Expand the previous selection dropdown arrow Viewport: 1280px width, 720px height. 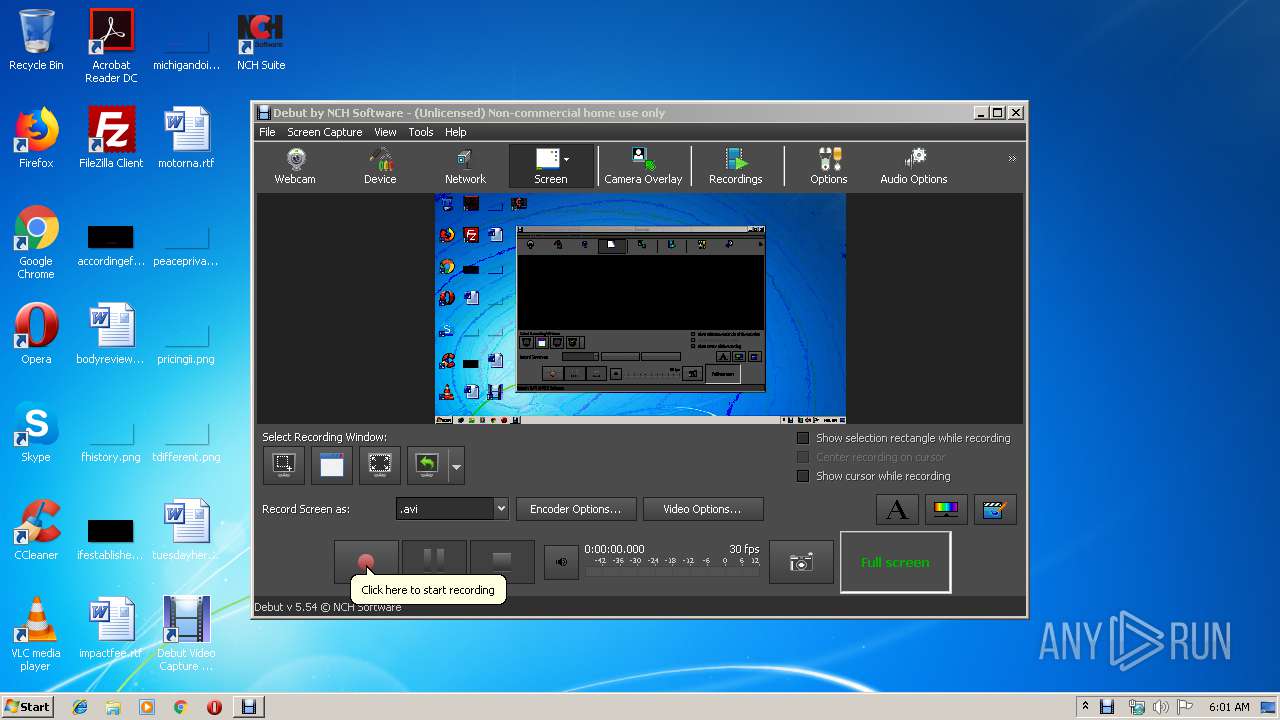point(456,466)
